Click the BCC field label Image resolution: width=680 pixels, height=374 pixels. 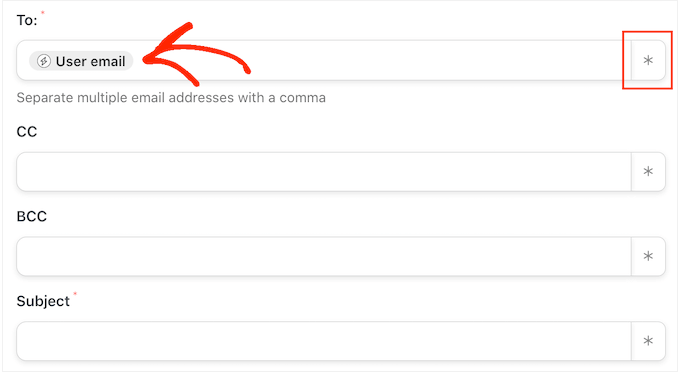click(x=32, y=216)
